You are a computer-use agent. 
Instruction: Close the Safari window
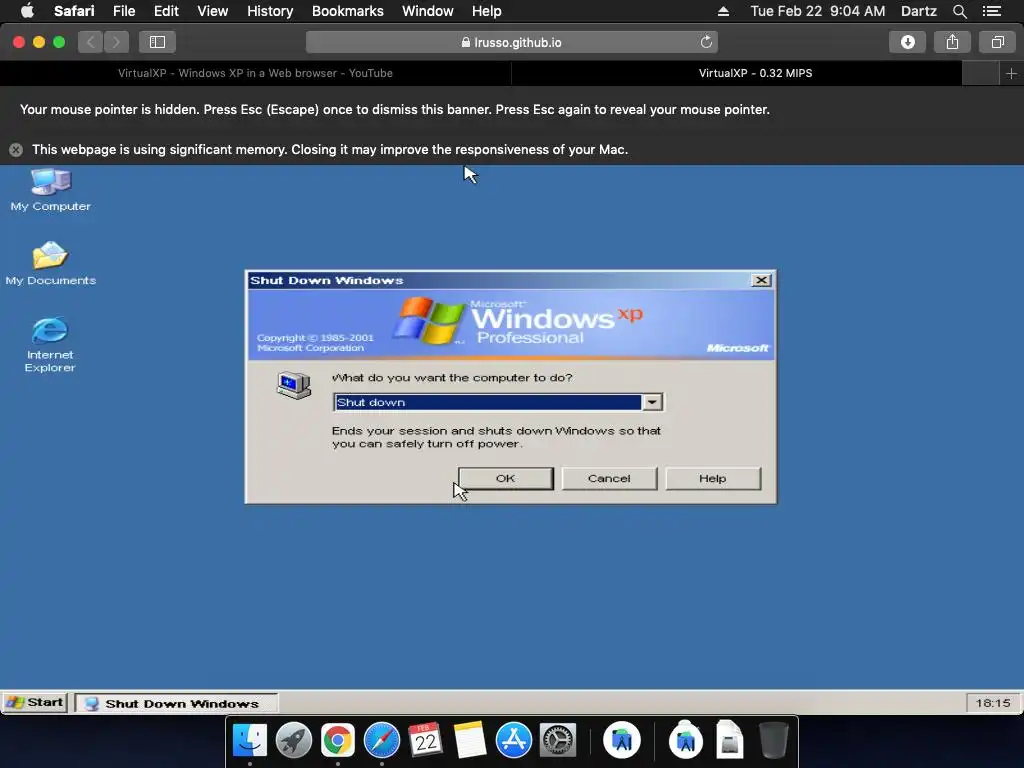[x=19, y=42]
